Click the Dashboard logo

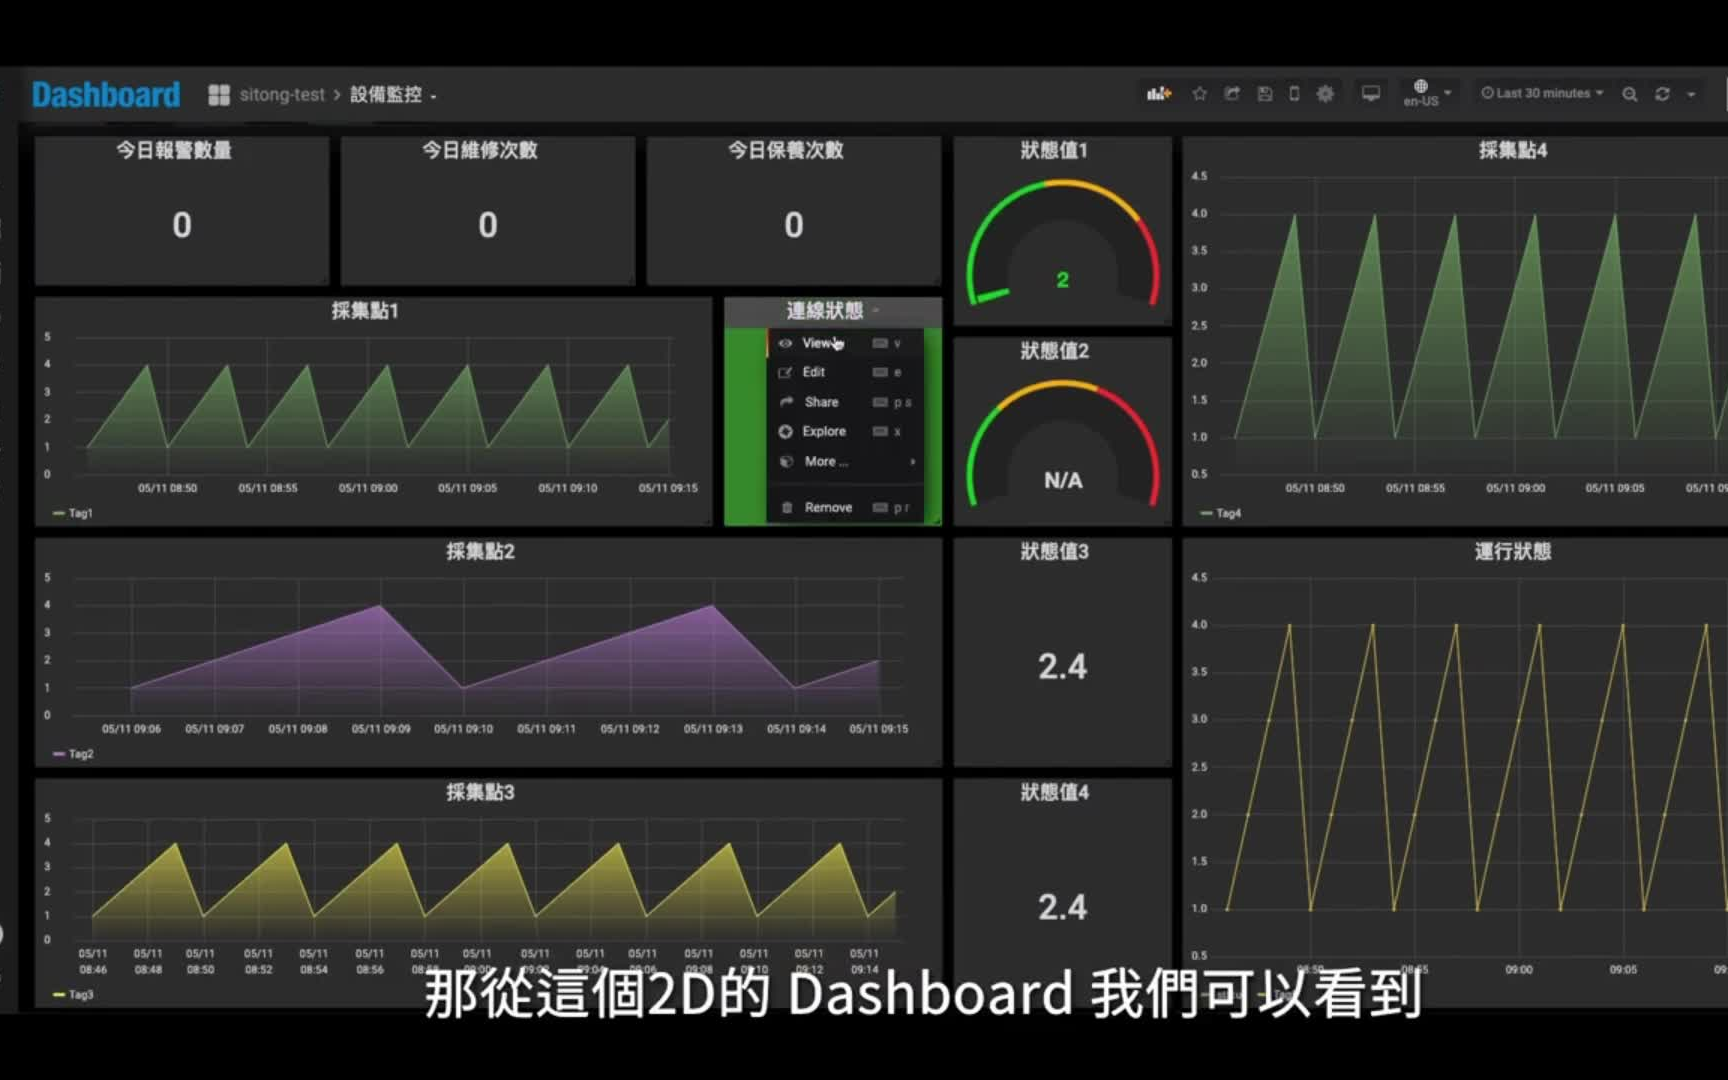(105, 93)
